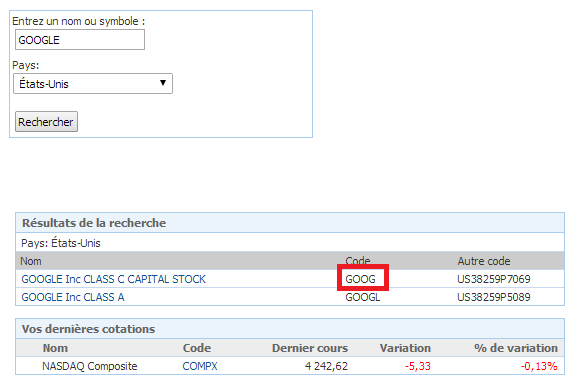Viewport: 570px width, 385px height.
Task: Open the Pays country dropdown
Action: point(93,84)
